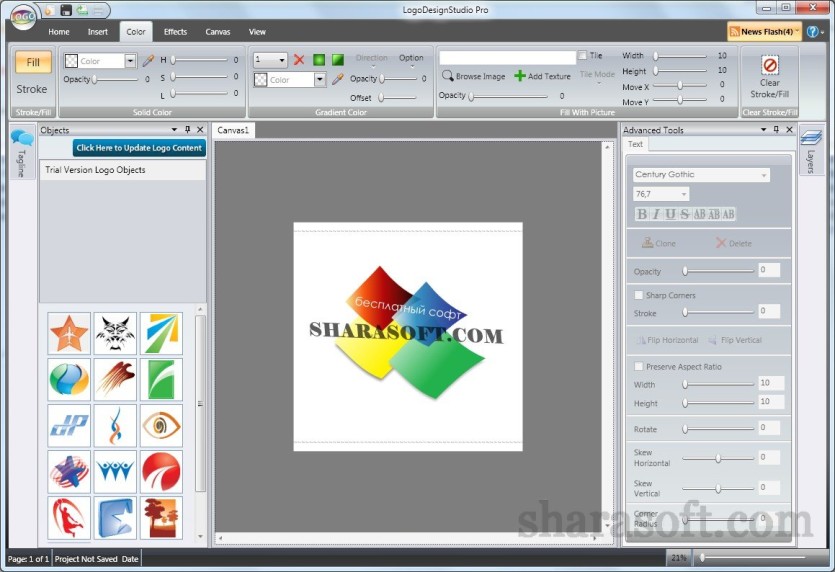Viewport: 835px width, 572px height.
Task: Use the gradient color eyedropper tool
Action: tap(337, 79)
